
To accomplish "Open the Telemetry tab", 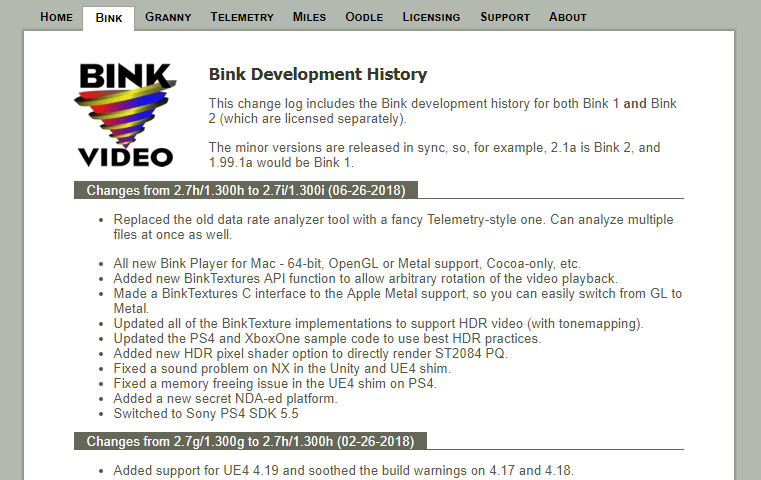I will (x=242, y=17).
